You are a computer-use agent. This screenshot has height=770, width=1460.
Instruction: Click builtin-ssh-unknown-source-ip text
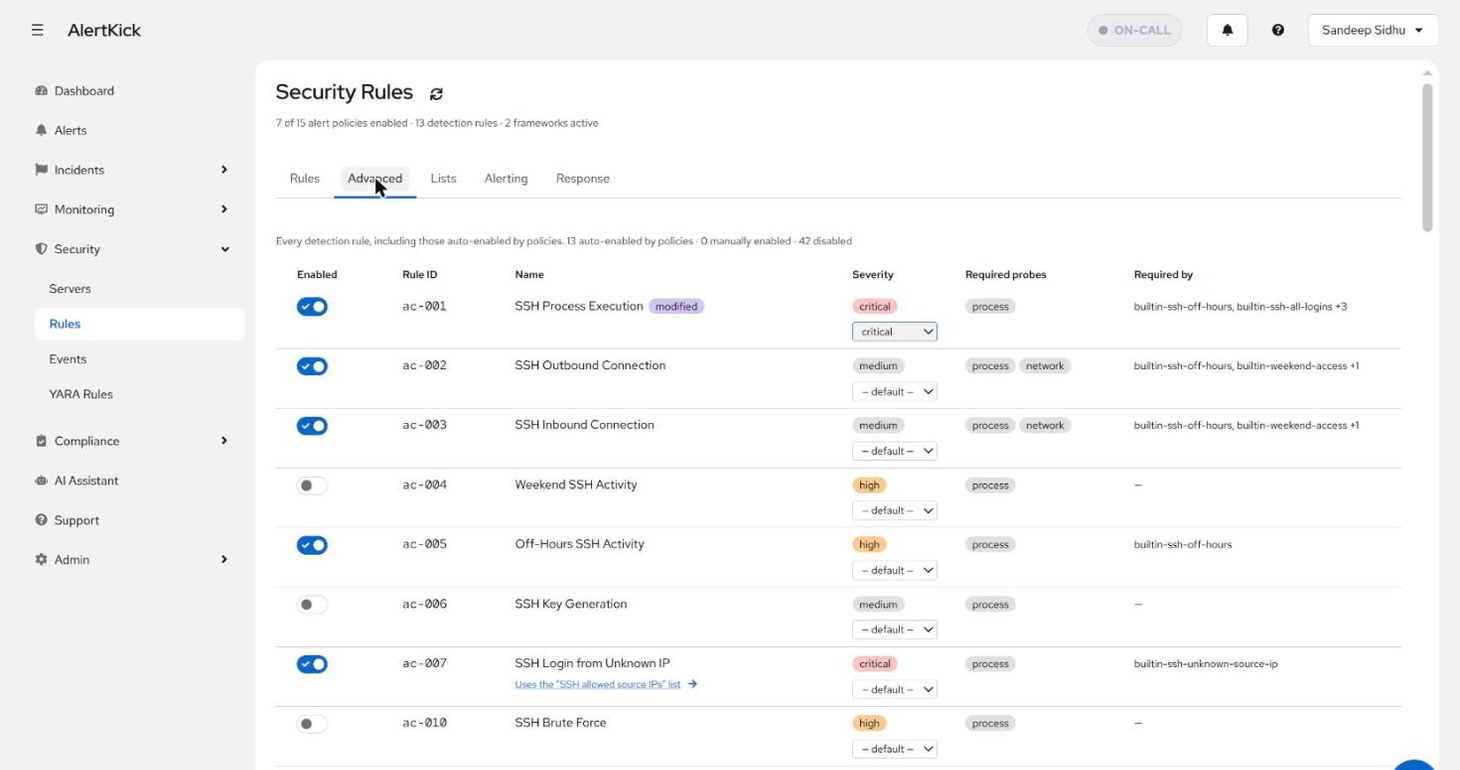click(x=1206, y=664)
